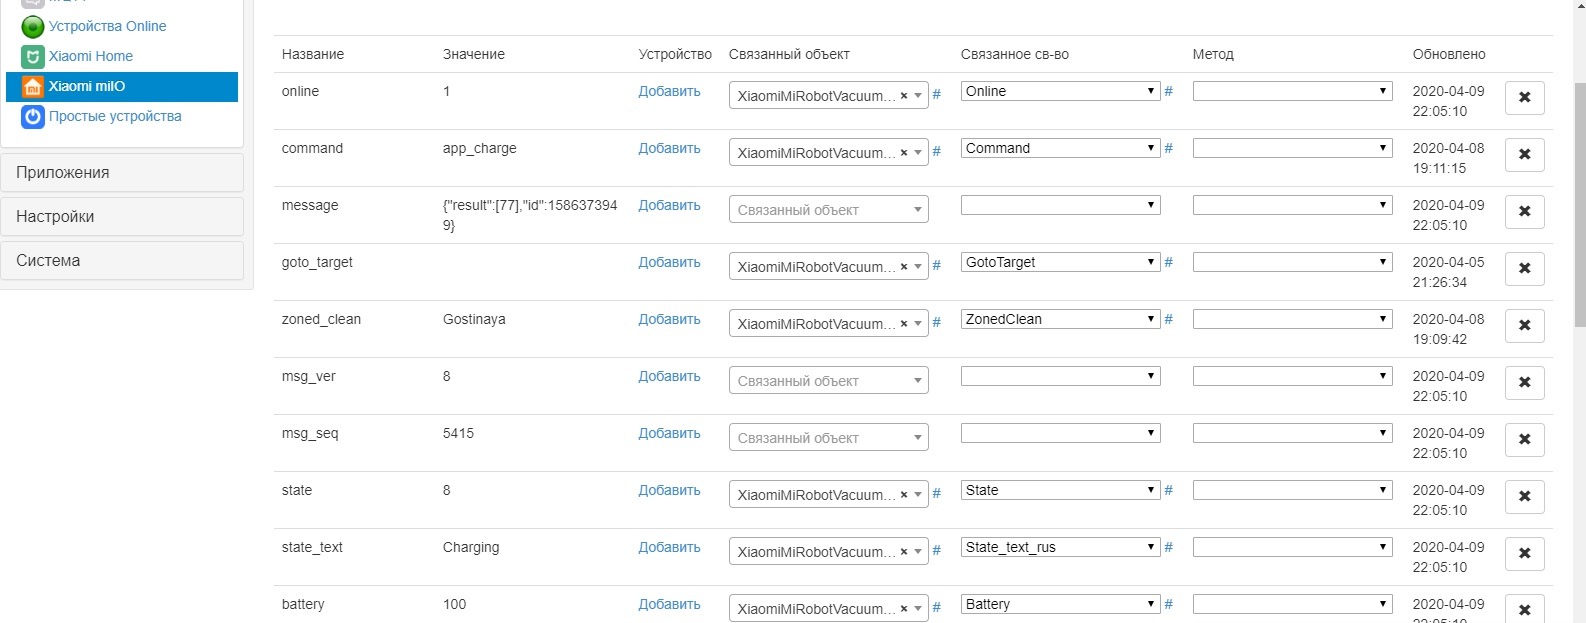Open method dropdown for state row
The height and width of the screenshot is (623, 1586).
tap(1292, 490)
